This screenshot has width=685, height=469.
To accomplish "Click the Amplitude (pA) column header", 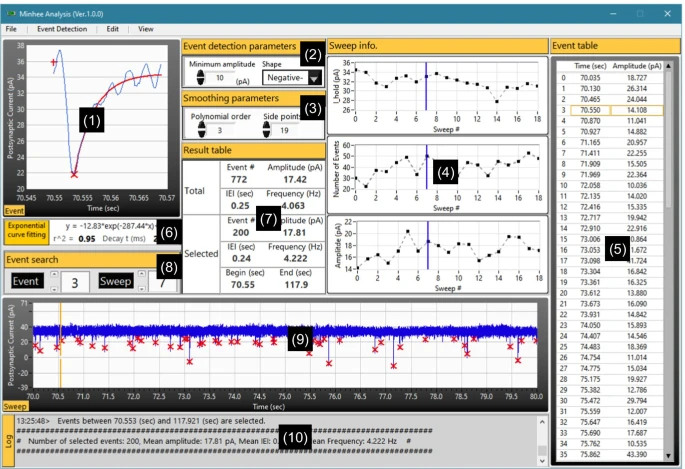I will [x=637, y=66].
